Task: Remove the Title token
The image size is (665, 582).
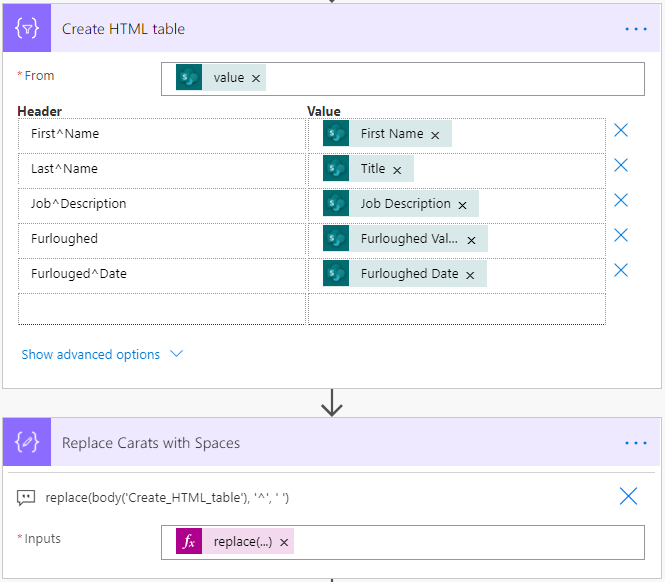Action: point(397,170)
